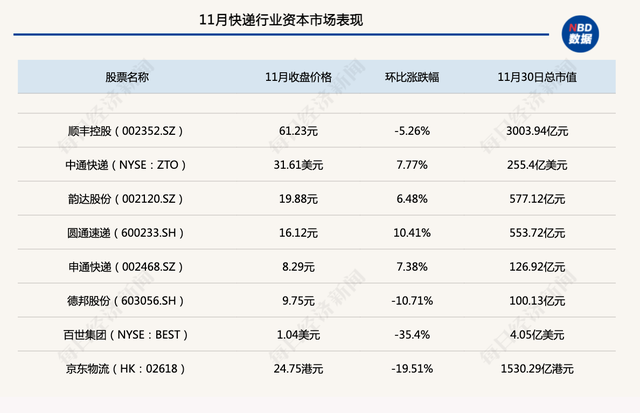Click the change value 10.41%
Viewport: 640px width, 413px height.
pos(412,233)
